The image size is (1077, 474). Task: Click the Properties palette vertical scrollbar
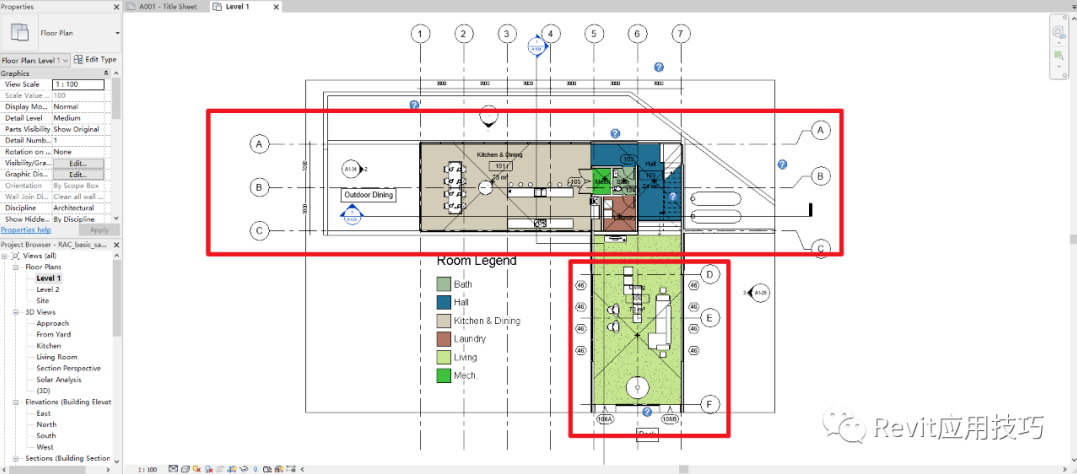[117, 99]
